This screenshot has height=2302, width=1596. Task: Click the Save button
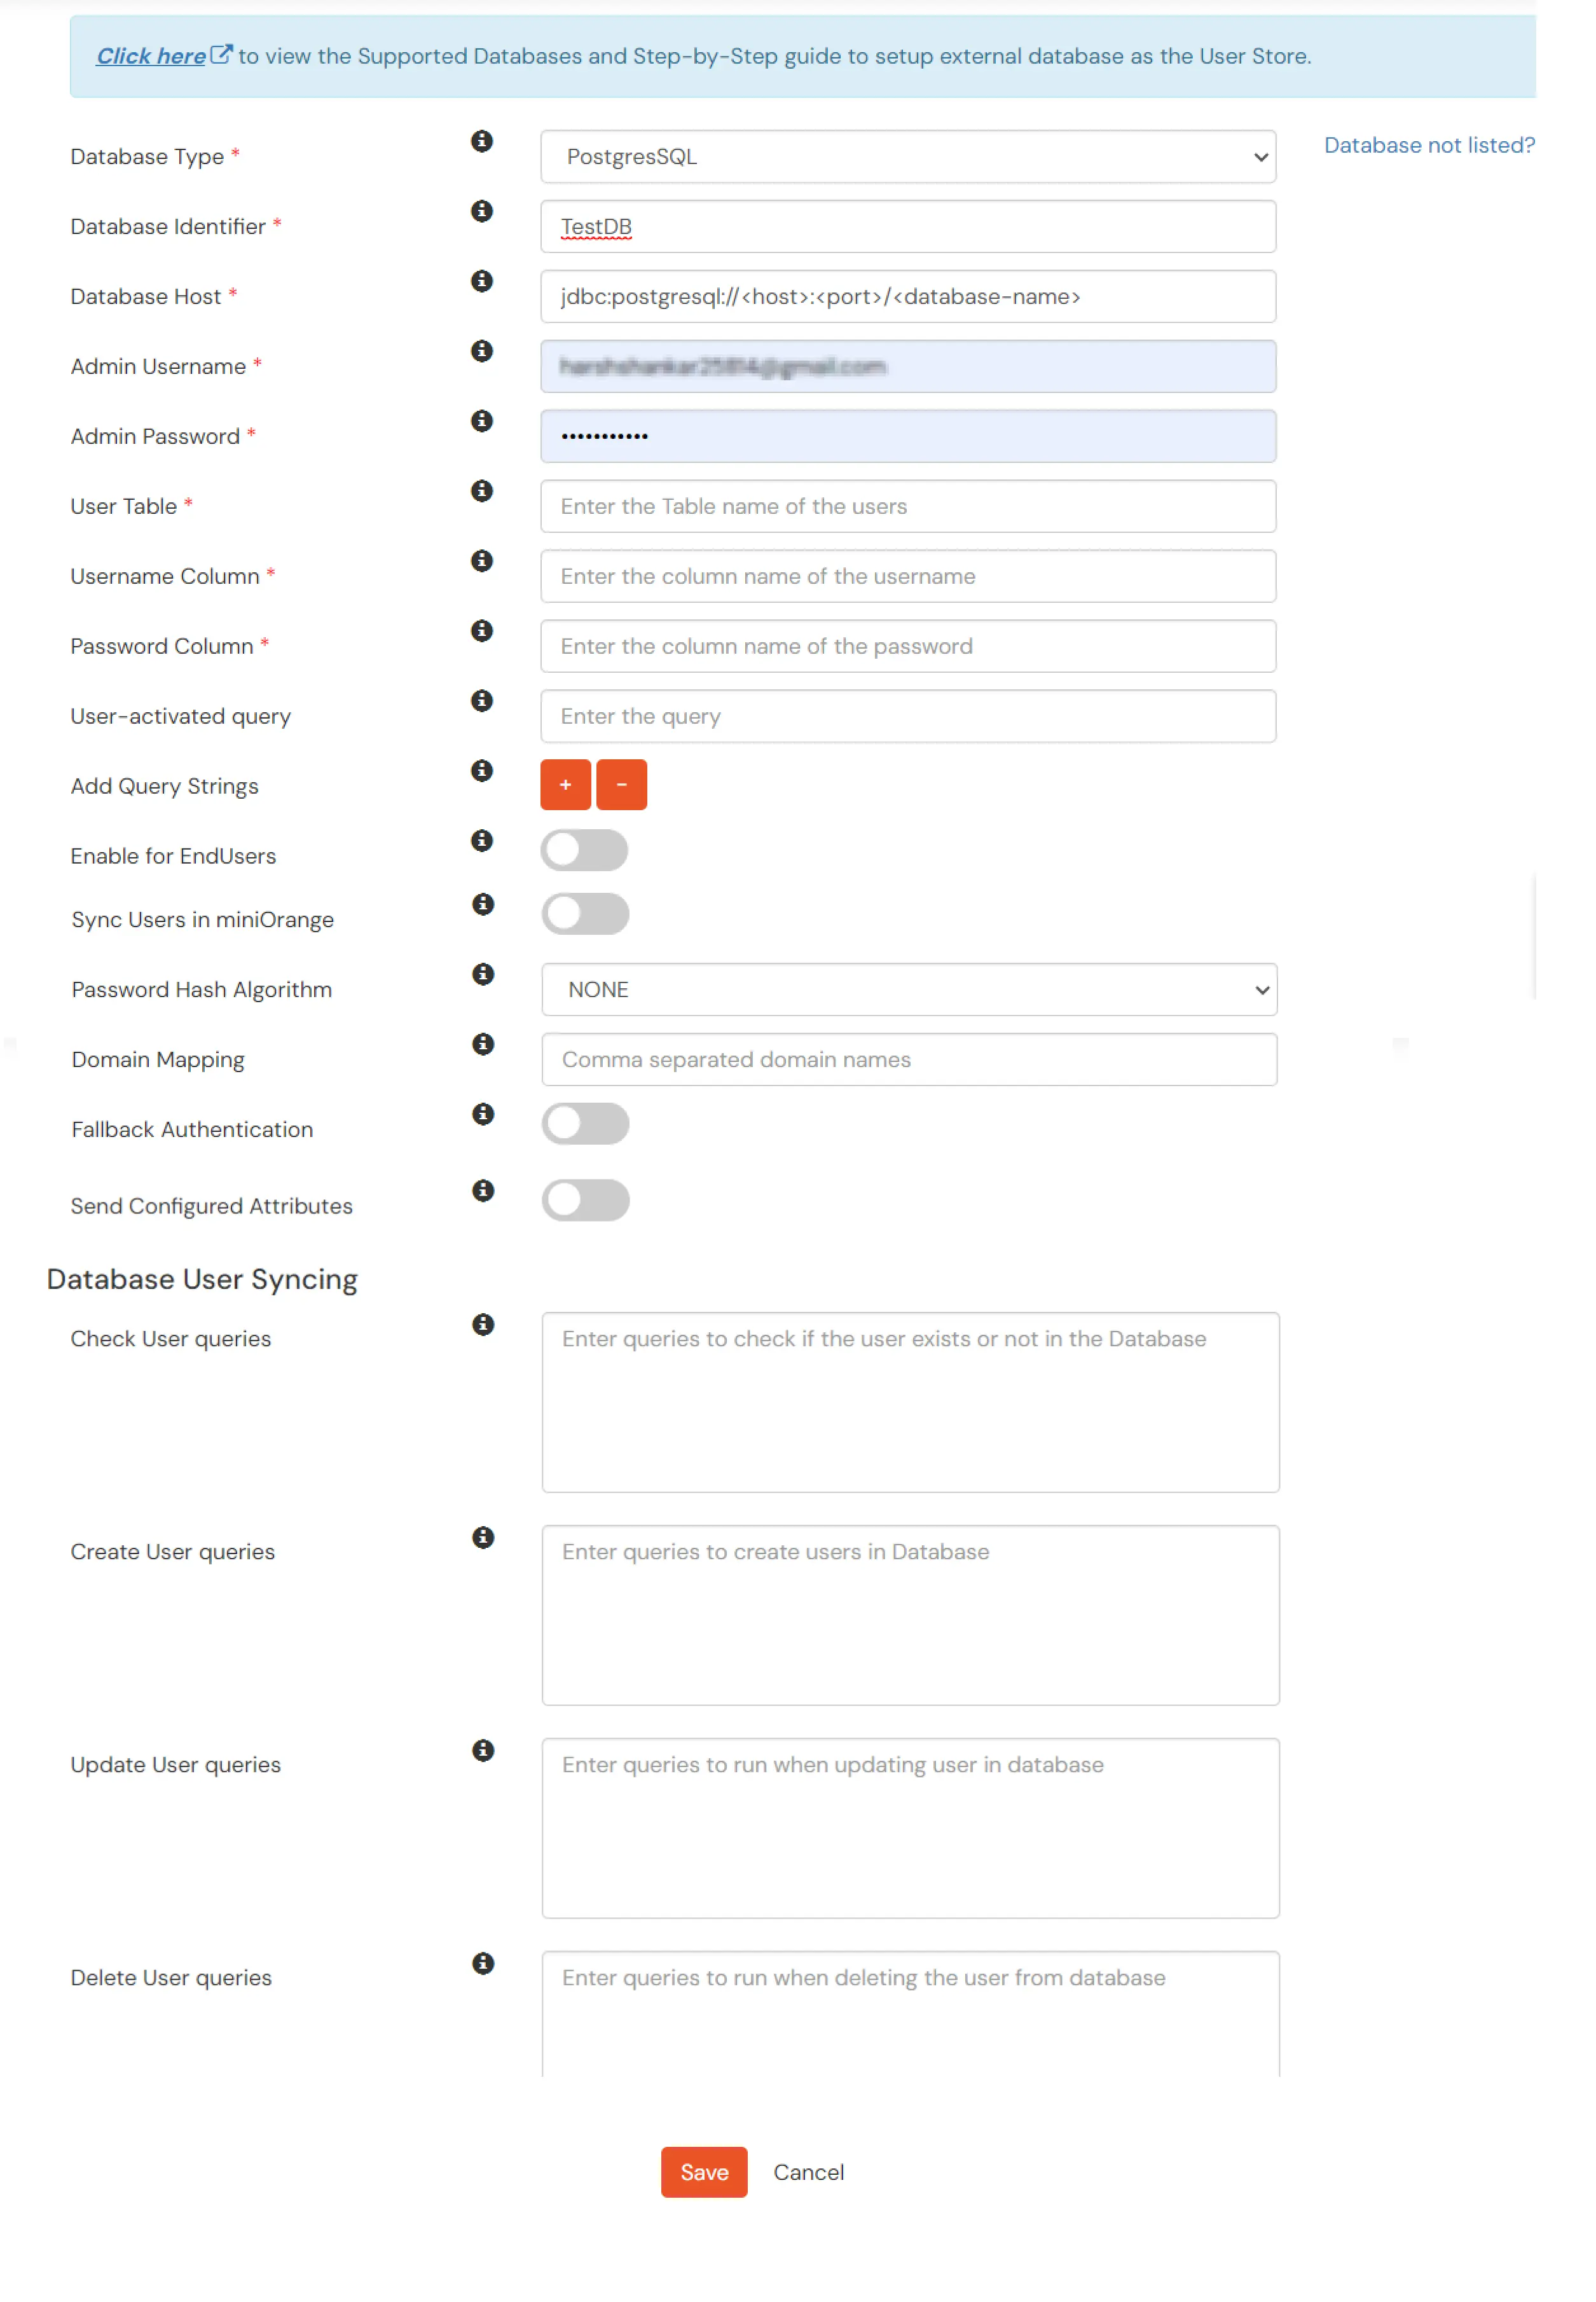click(x=703, y=2172)
